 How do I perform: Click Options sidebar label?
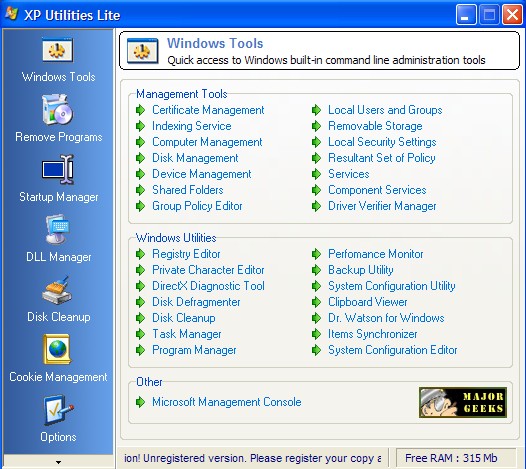pyautogui.click(x=58, y=437)
